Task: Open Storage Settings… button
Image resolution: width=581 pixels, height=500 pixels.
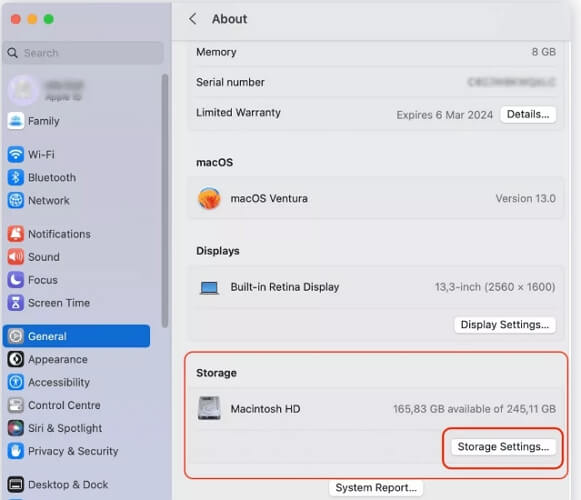Action: pyautogui.click(x=503, y=447)
